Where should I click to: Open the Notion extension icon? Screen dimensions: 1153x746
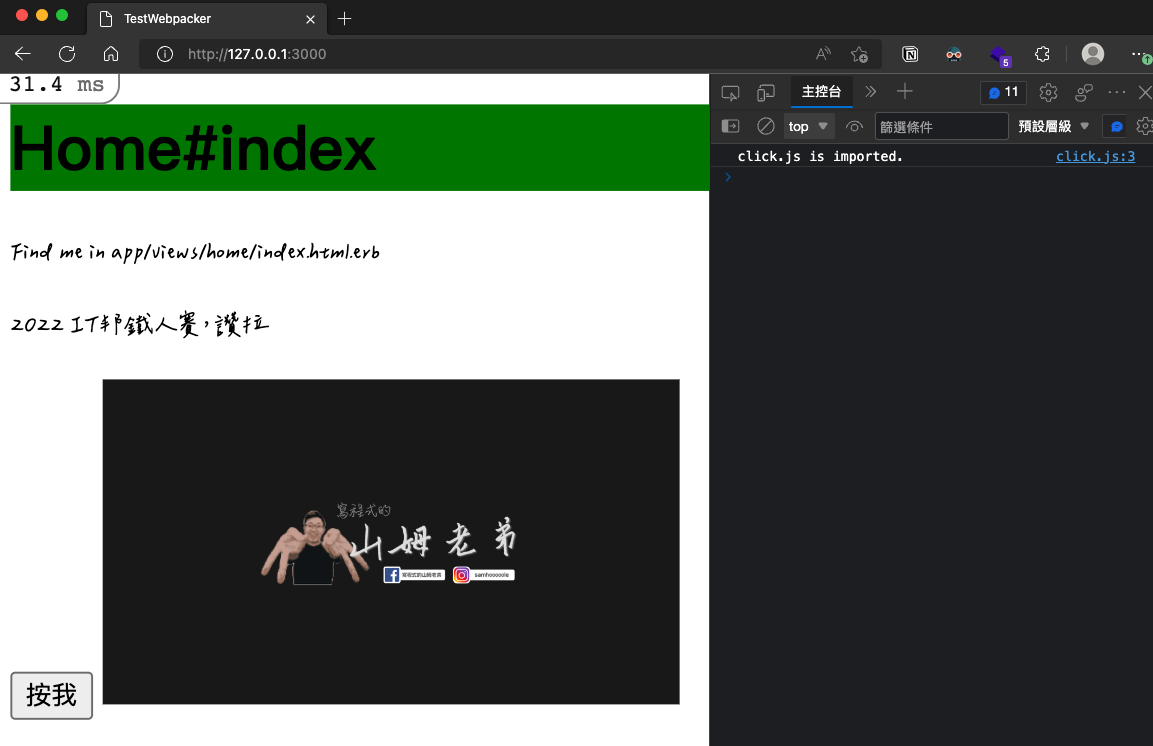click(x=910, y=54)
